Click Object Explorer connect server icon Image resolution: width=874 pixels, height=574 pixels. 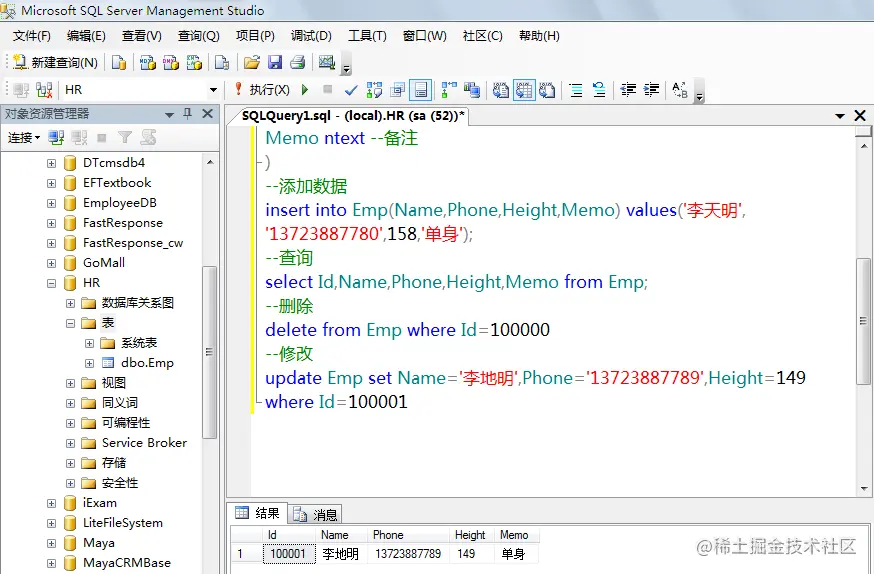[x=56, y=137]
